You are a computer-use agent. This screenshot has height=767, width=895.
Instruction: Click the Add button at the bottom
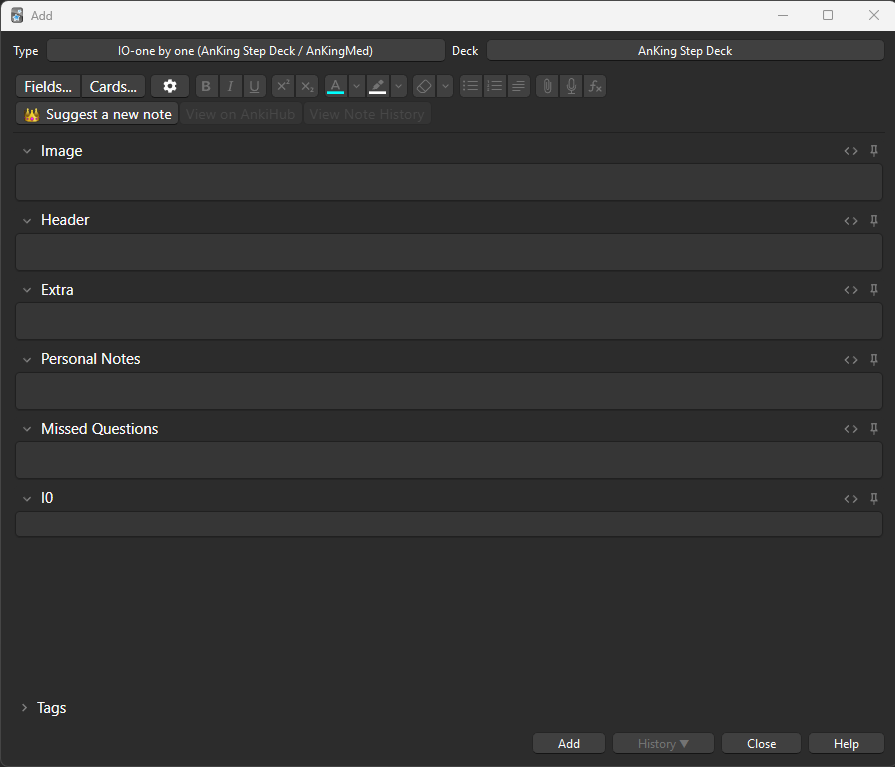pyautogui.click(x=569, y=744)
